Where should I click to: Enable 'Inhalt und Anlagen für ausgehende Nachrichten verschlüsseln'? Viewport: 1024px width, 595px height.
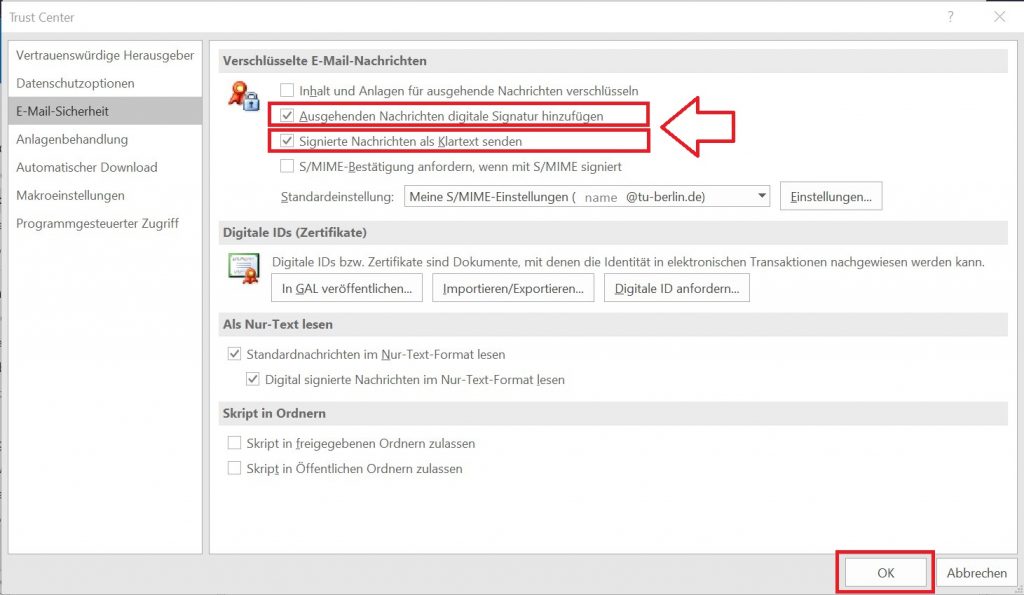click(x=287, y=90)
